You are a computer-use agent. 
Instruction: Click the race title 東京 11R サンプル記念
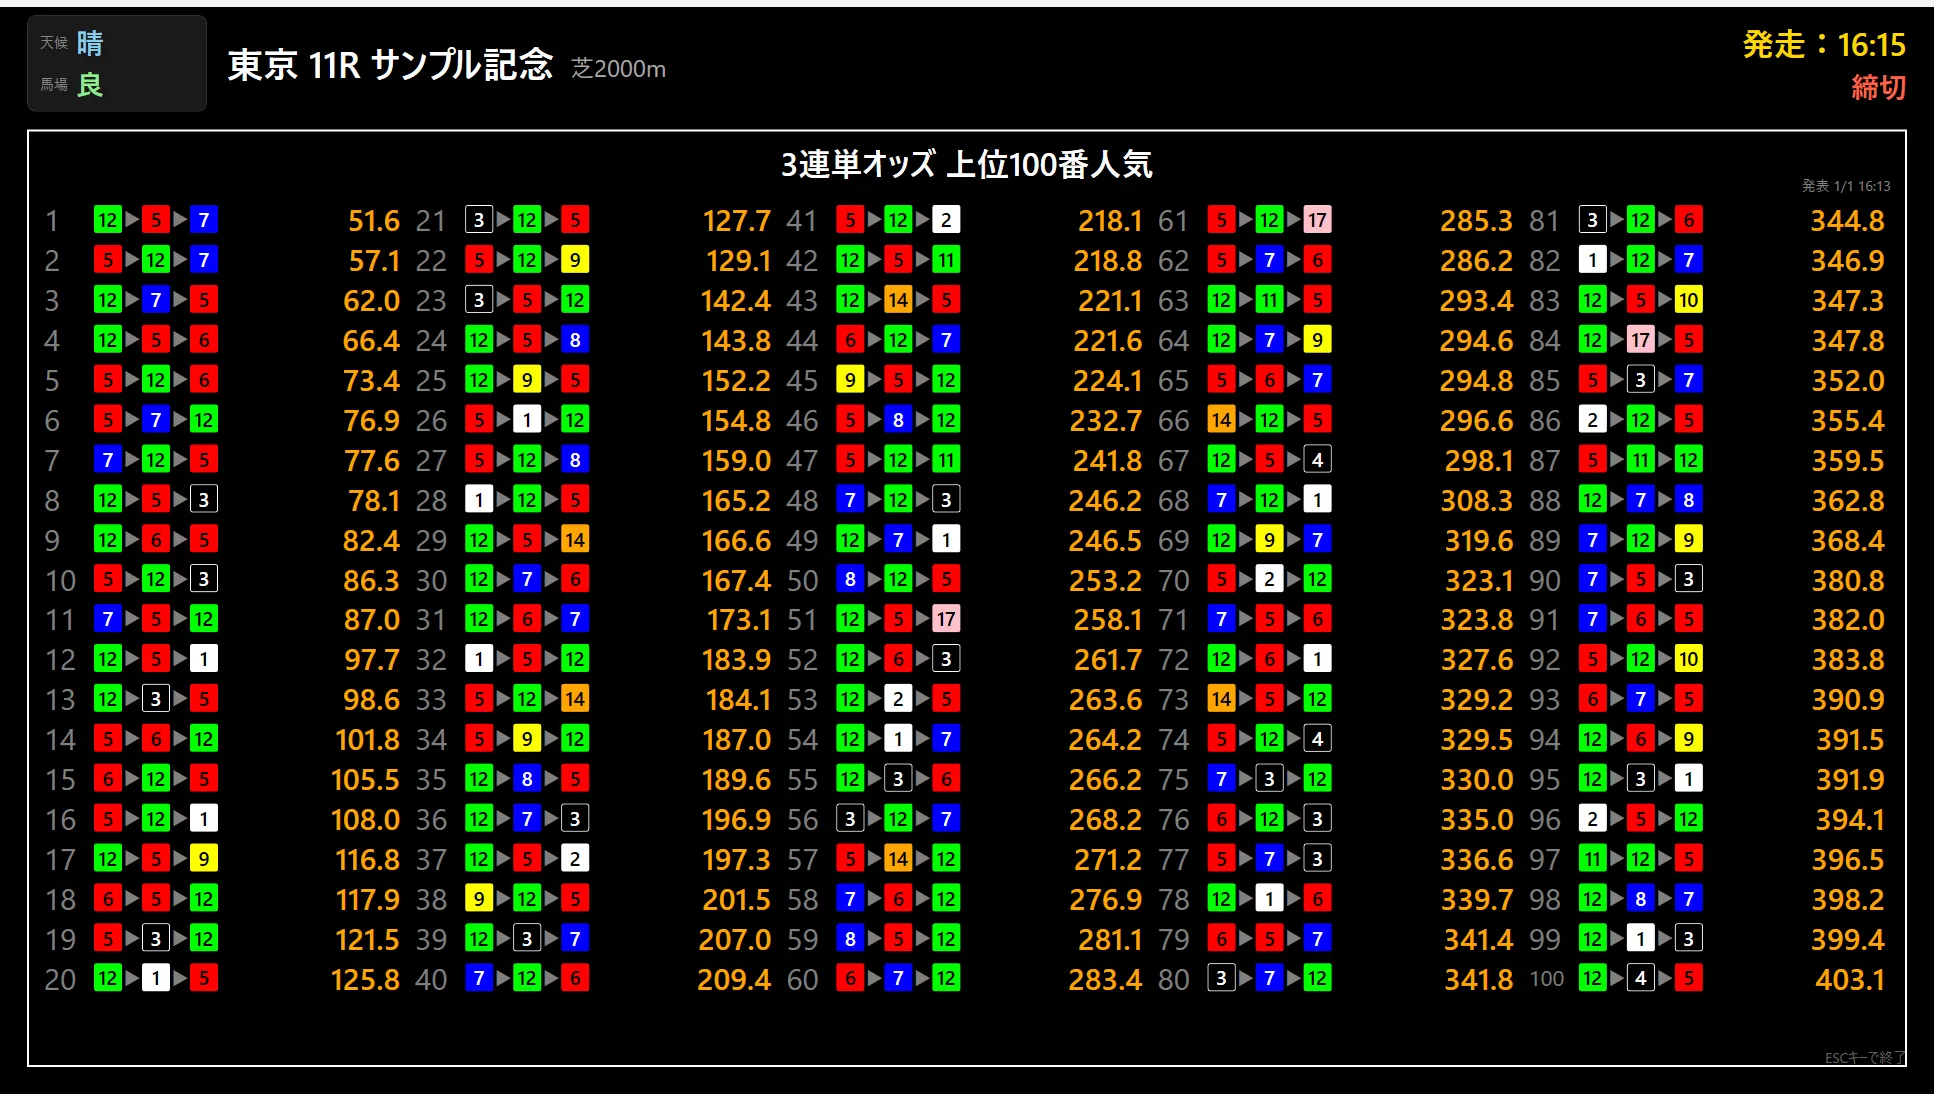(390, 65)
